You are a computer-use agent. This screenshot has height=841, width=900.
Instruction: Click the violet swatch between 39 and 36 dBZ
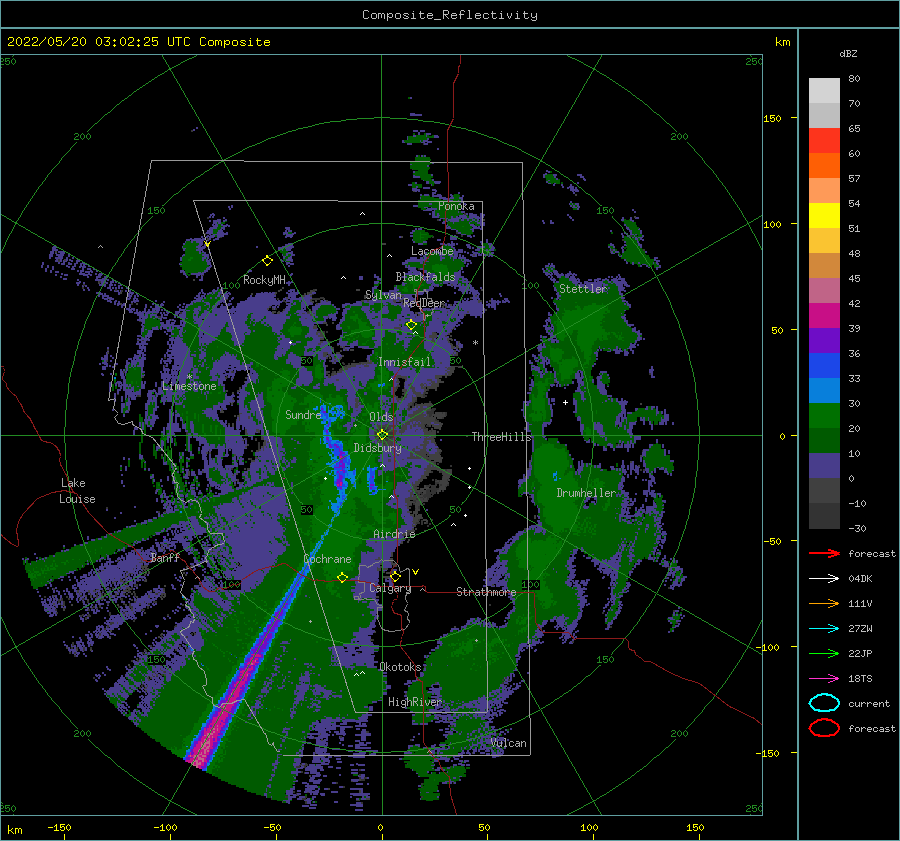[824, 341]
